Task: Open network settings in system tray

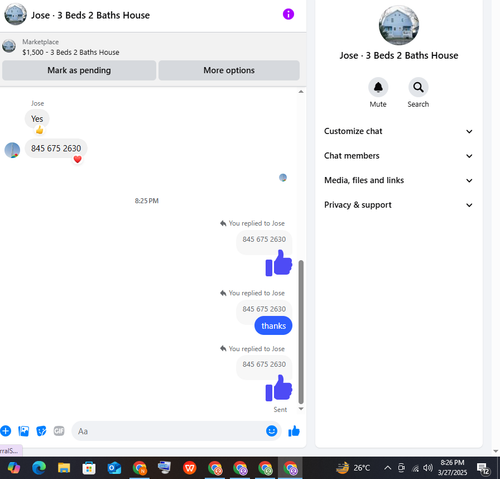Action: 415,468
